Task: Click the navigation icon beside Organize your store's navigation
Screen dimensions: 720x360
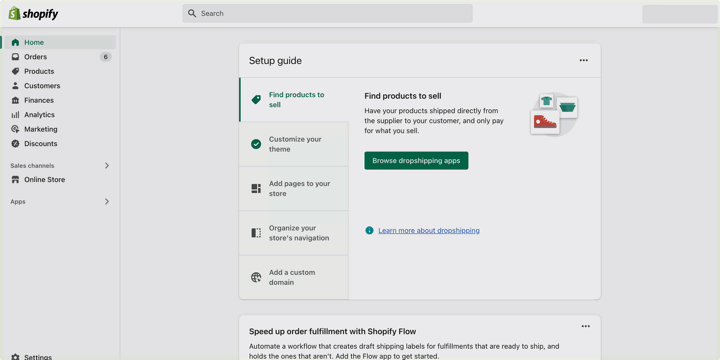Action: point(256,233)
